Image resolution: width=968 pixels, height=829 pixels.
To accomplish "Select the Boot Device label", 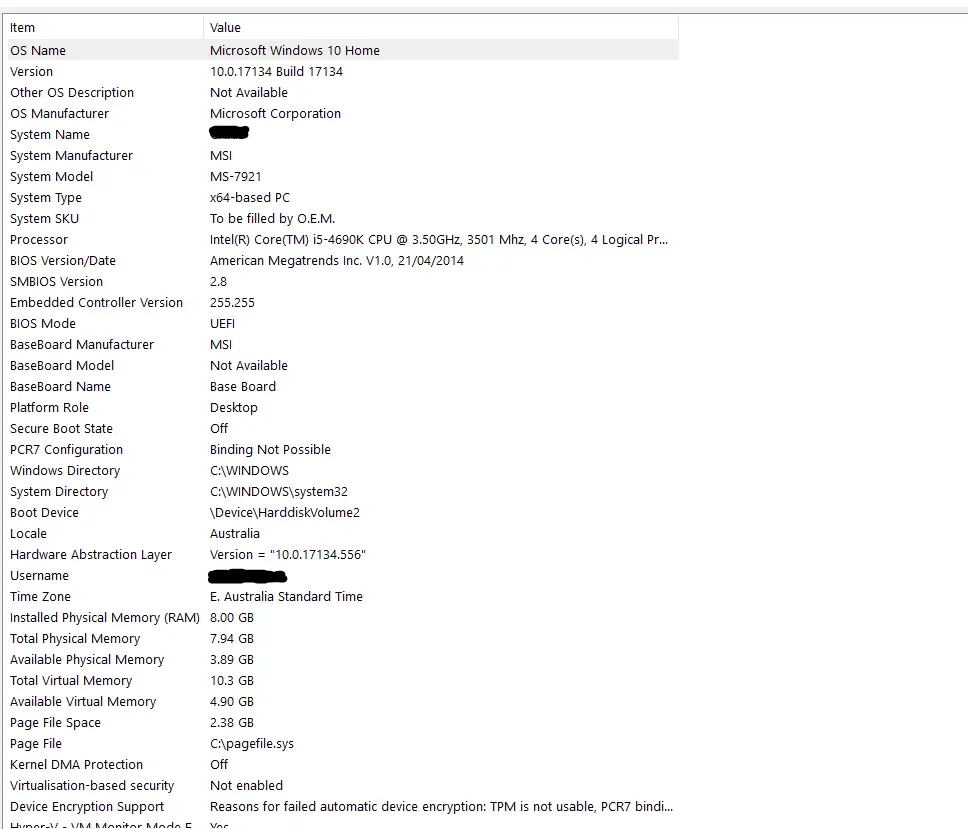I will point(44,512).
